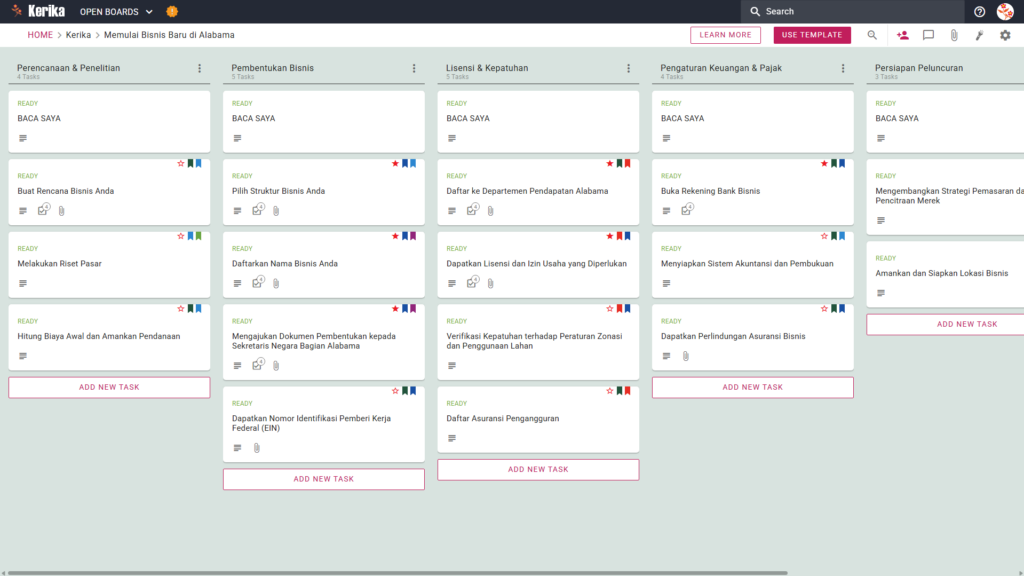Open the help question mark icon
This screenshot has height=576, width=1024.
(x=979, y=12)
